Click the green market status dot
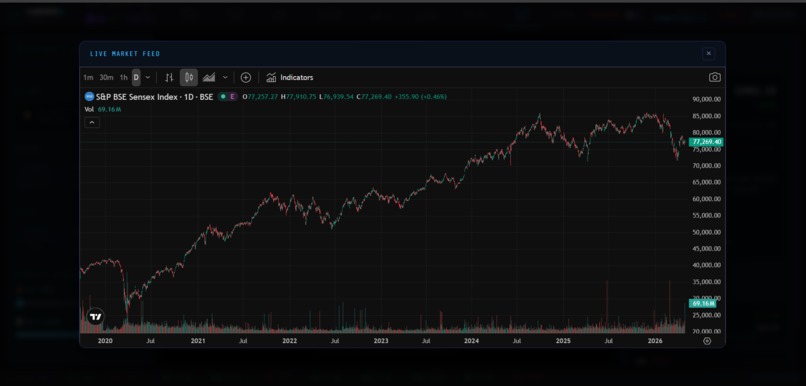 pos(223,97)
